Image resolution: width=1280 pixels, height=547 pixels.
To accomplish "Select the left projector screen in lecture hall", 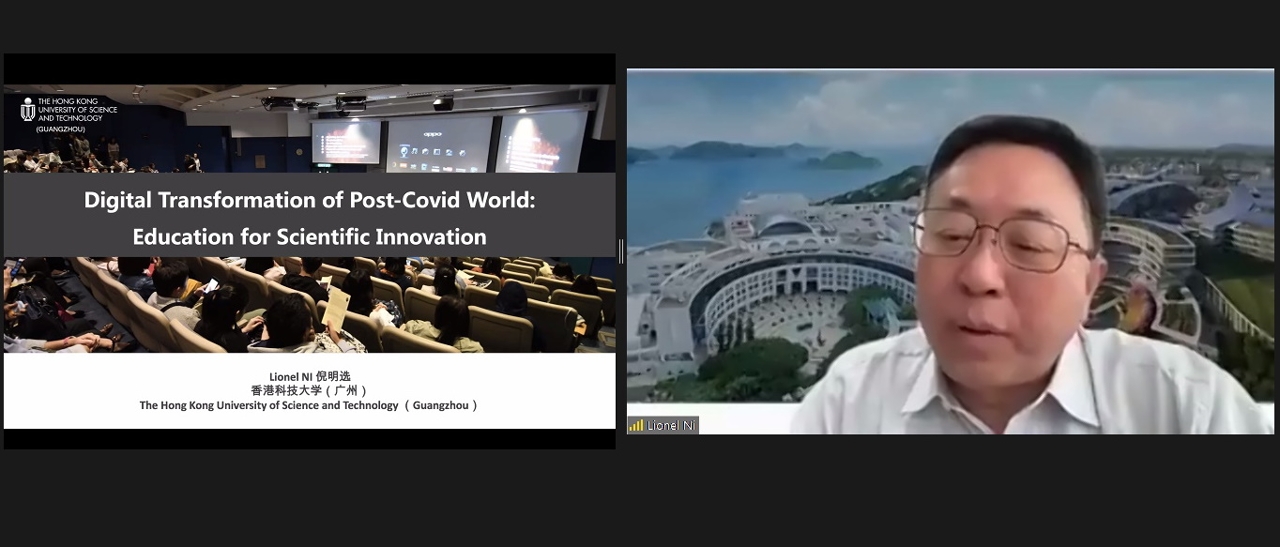I will click(x=346, y=141).
